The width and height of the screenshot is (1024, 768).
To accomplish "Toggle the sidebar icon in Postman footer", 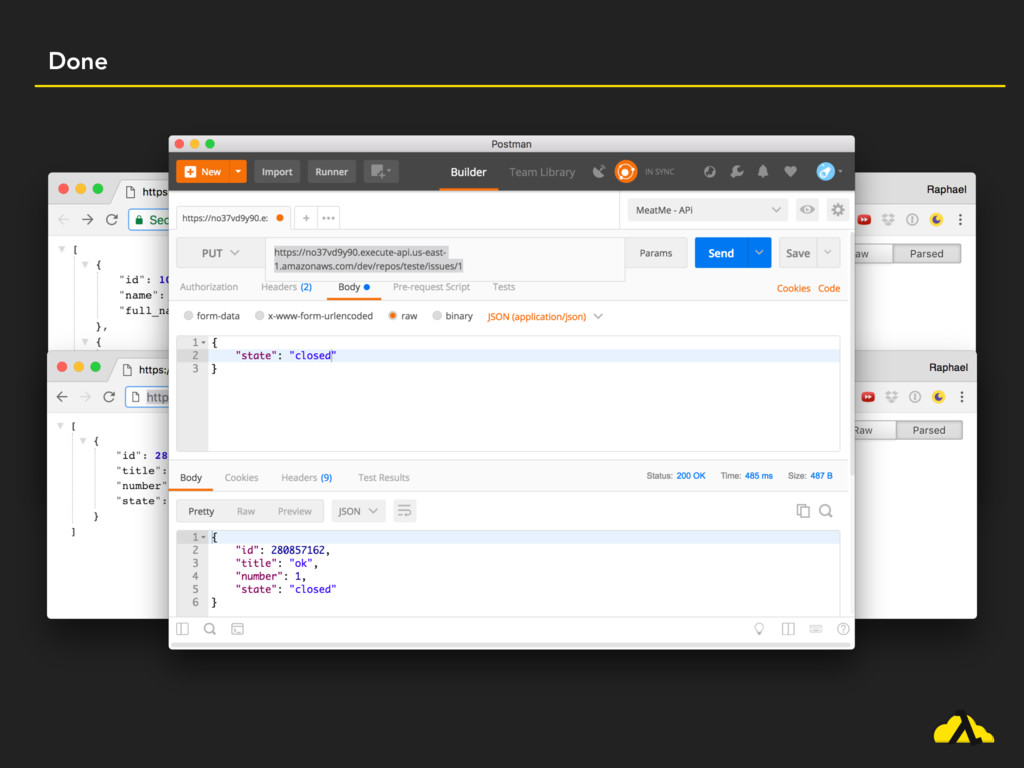I will point(182,629).
